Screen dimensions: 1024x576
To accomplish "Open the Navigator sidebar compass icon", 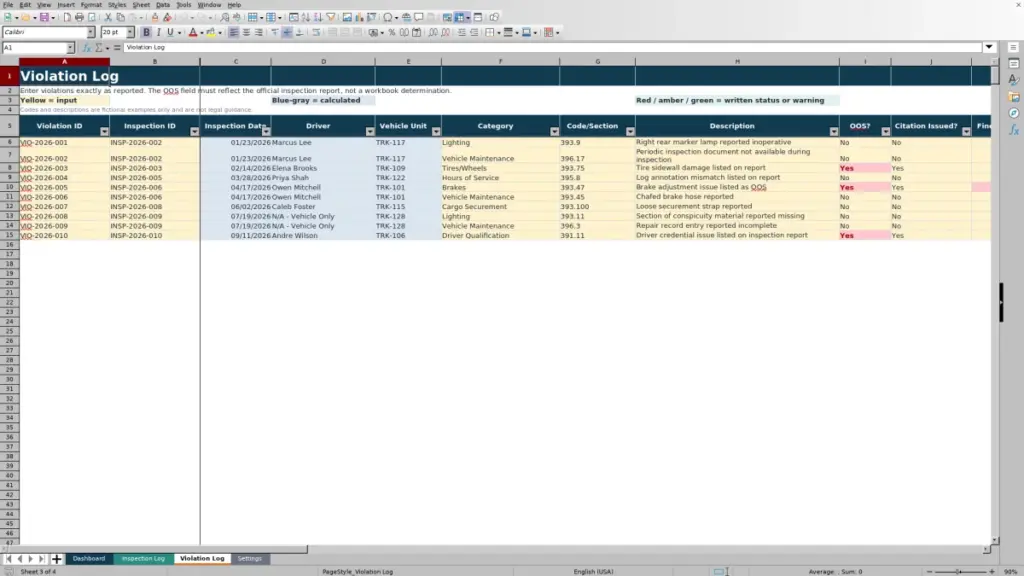I will pyautogui.click(x=1014, y=114).
